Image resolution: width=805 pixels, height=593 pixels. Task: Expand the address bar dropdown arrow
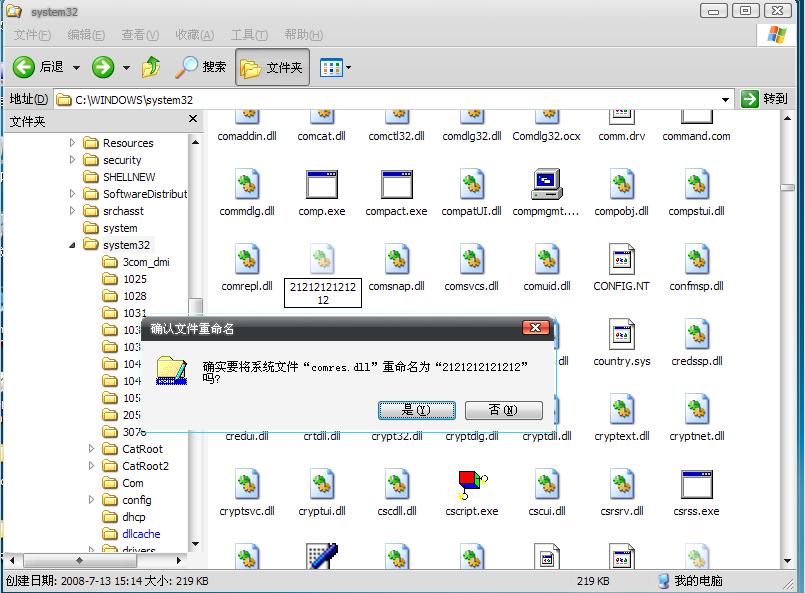[726, 99]
